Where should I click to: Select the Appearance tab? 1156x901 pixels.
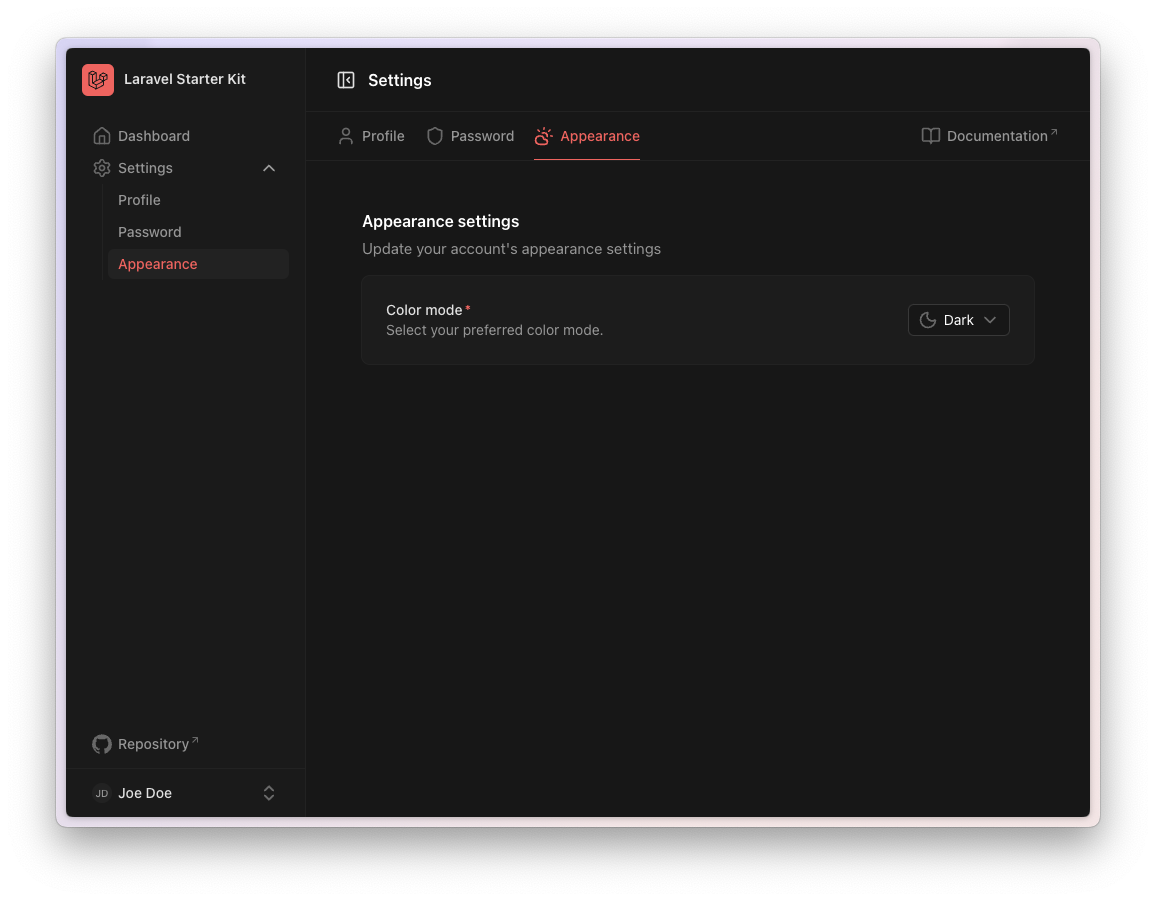tap(599, 136)
